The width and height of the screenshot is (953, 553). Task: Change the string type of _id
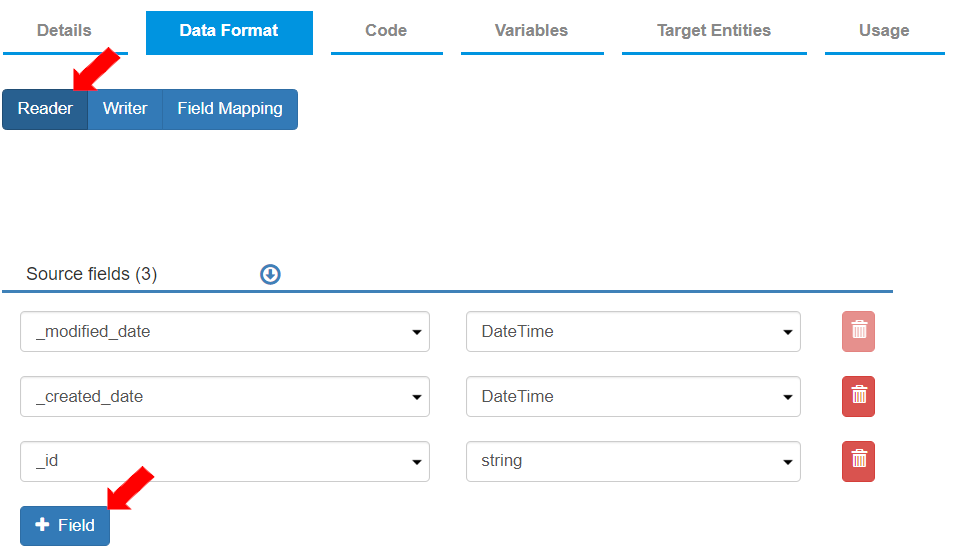(633, 461)
